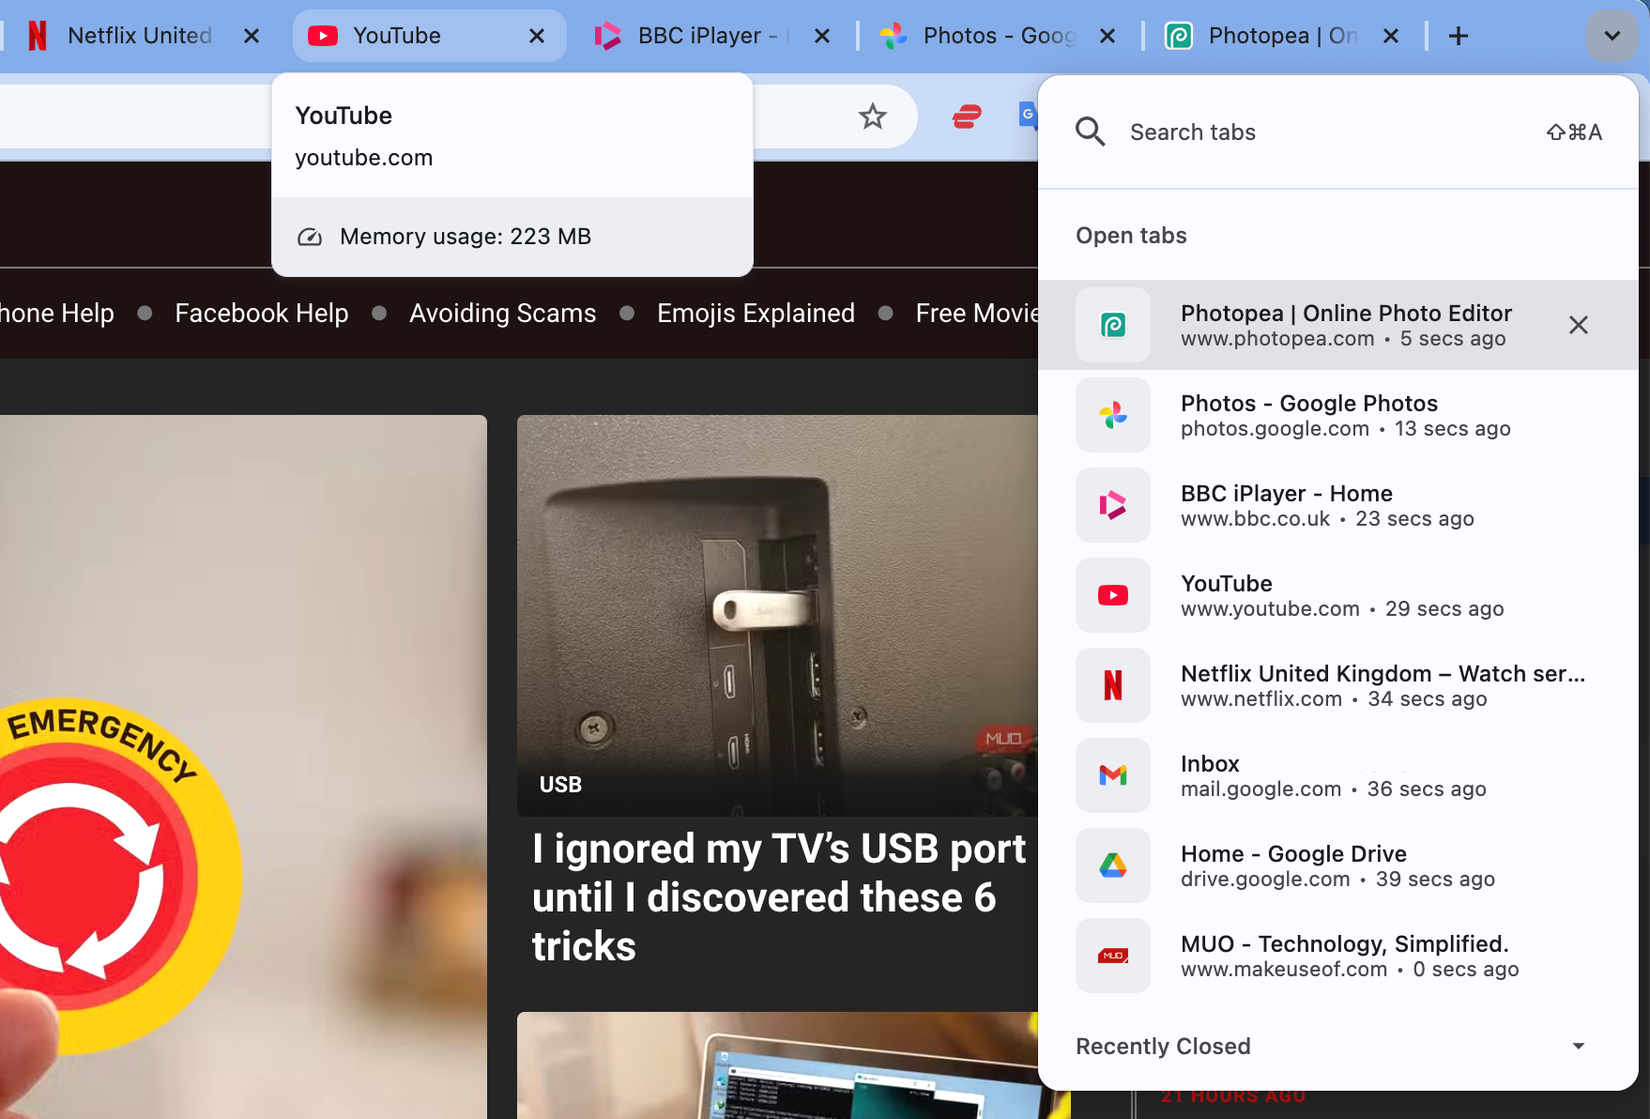The height and width of the screenshot is (1119, 1650).
Task: Toggle the bookmark star in the address bar
Action: tap(872, 116)
